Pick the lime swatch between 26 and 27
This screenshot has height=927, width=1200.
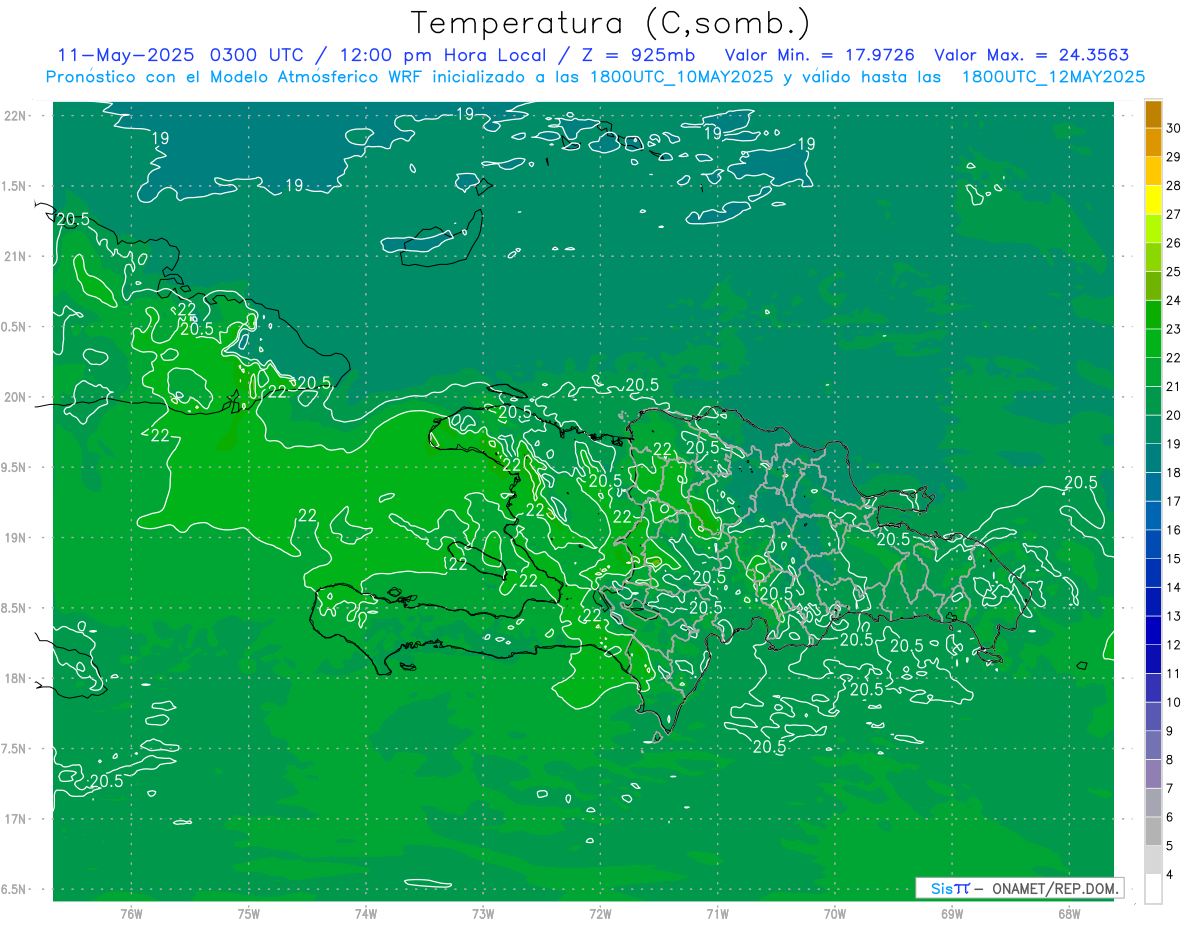1153,228
